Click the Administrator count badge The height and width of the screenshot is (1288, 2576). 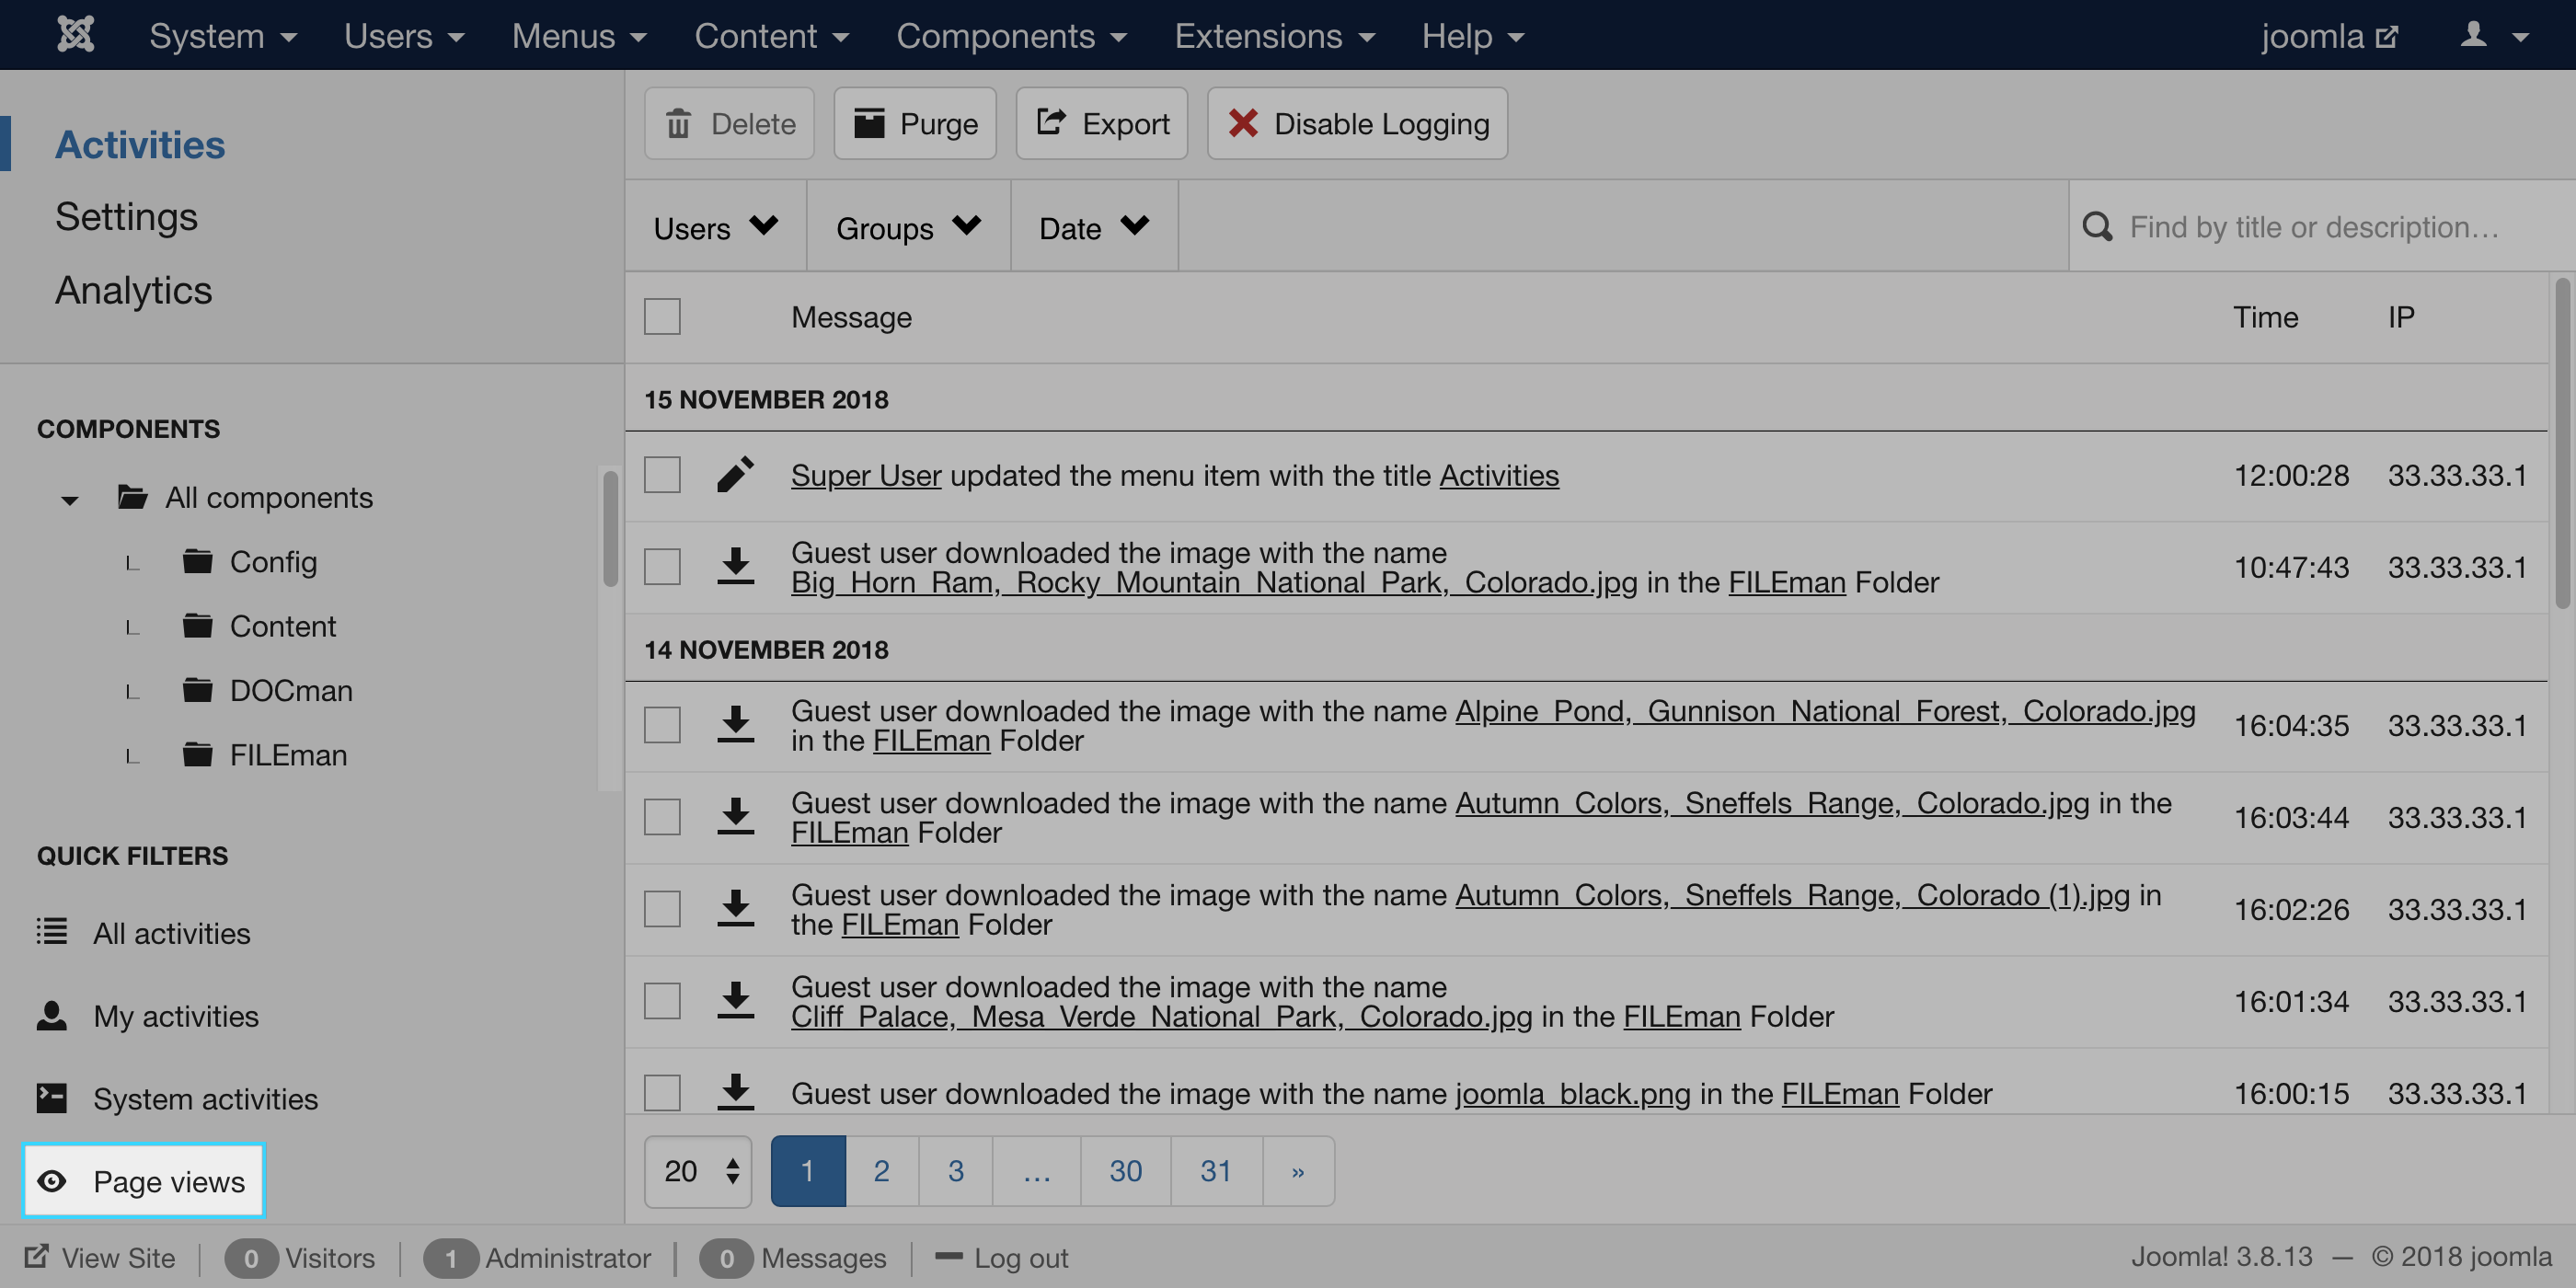(x=450, y=1258)
